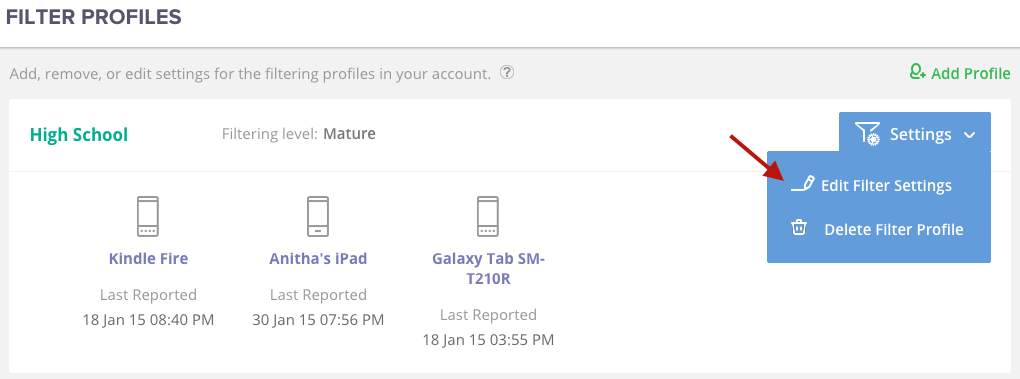Select the 18 Jan 15 03:55 PM timestamp

click(x=488, y=339)
